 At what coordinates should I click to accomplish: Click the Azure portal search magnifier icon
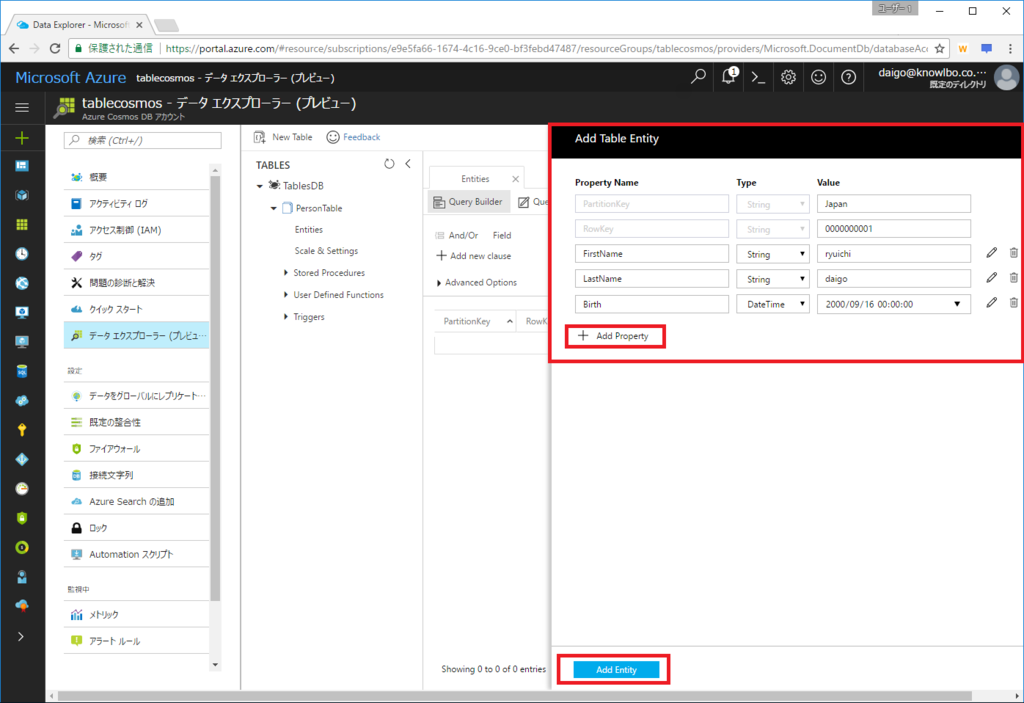[x=698, y=77]
